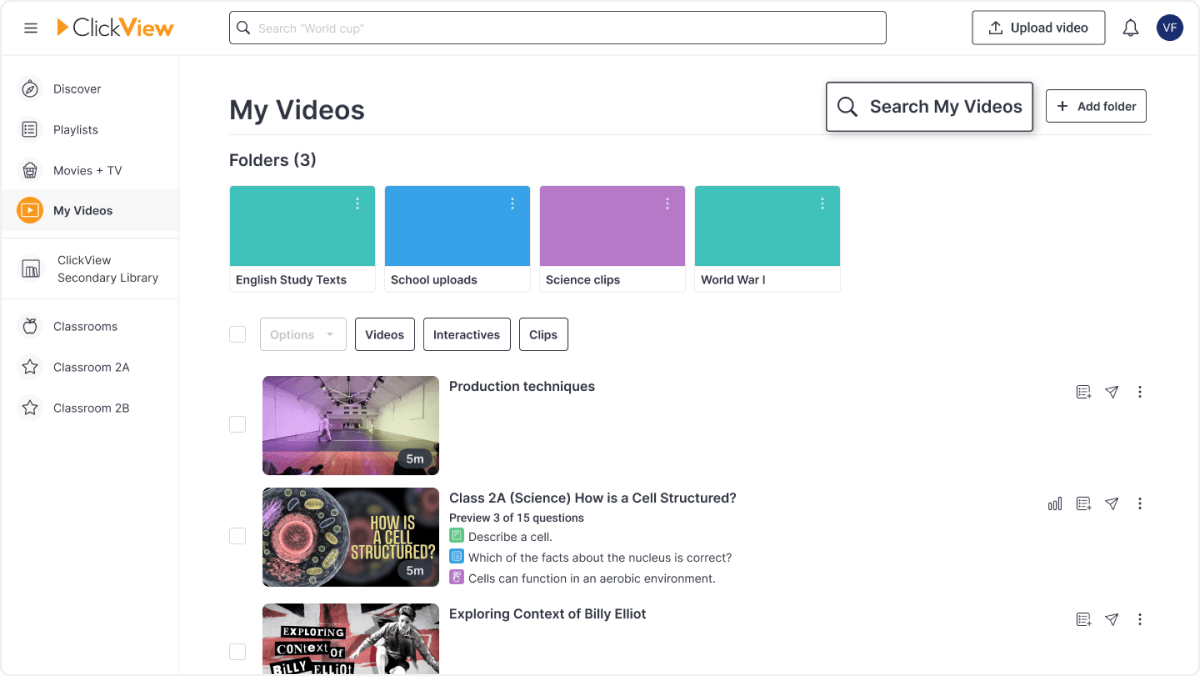Open the hamburger navigation menu
1200x676 pixels.
coord(31,28)
